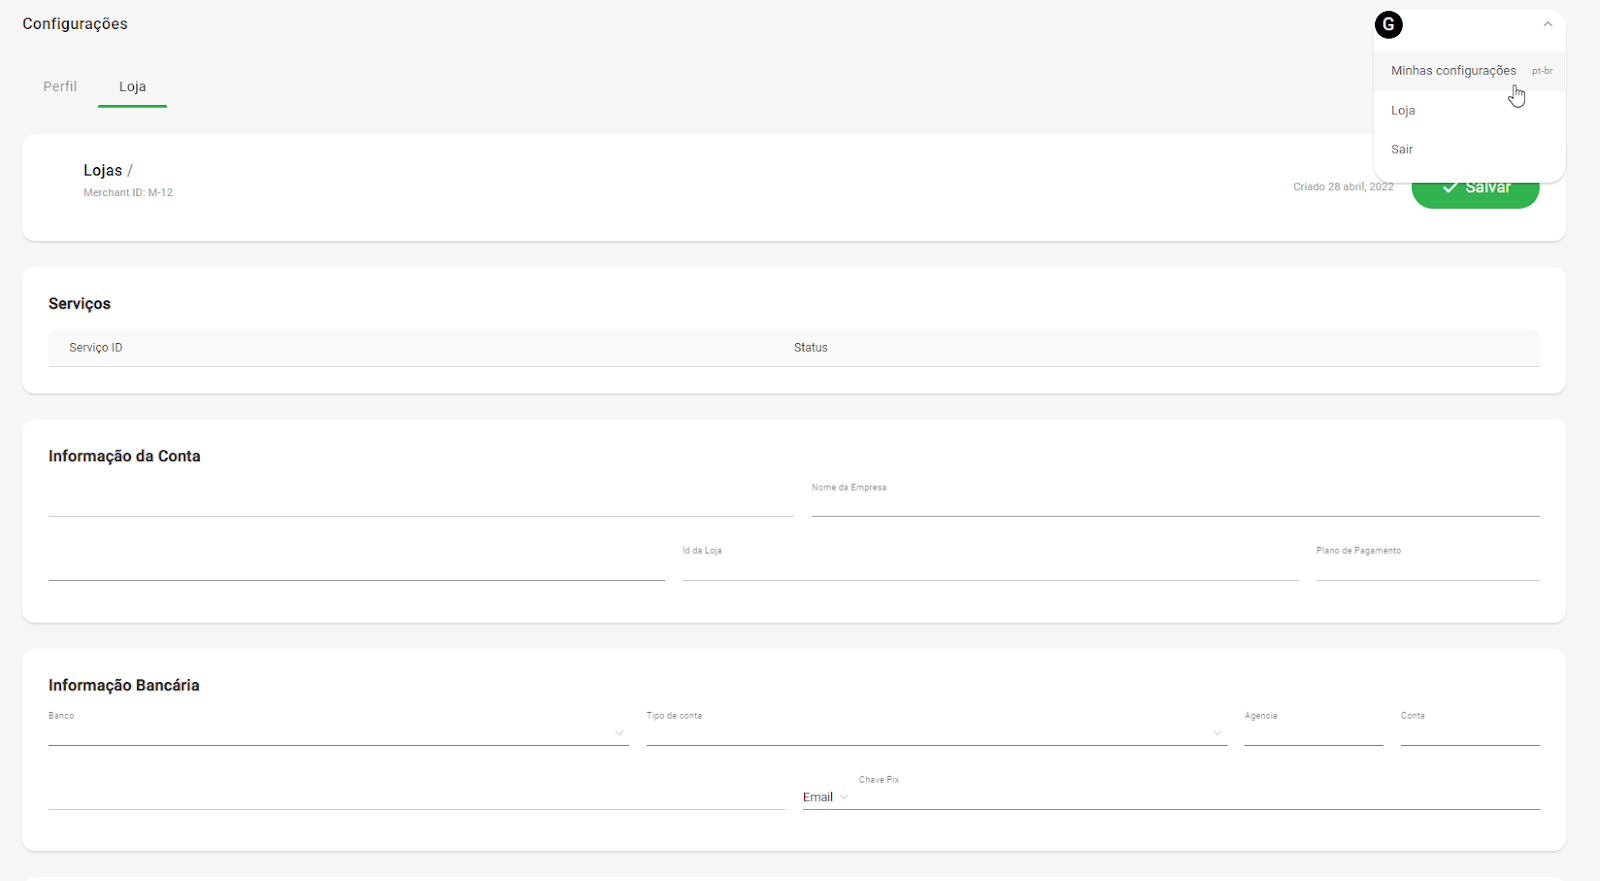Image resolution: width=1600 pixels, height=881 pixels.
Task: Click the pt-br language label
Action: 1542,71
